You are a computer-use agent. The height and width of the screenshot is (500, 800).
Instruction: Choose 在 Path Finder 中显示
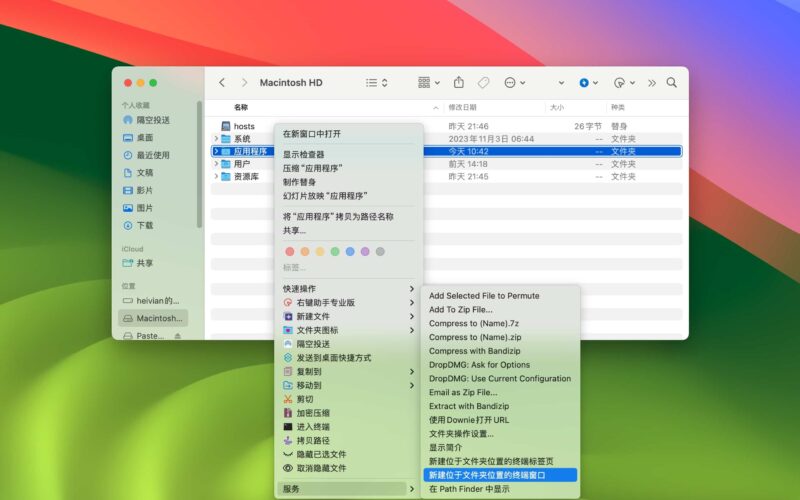coord(469,489)
